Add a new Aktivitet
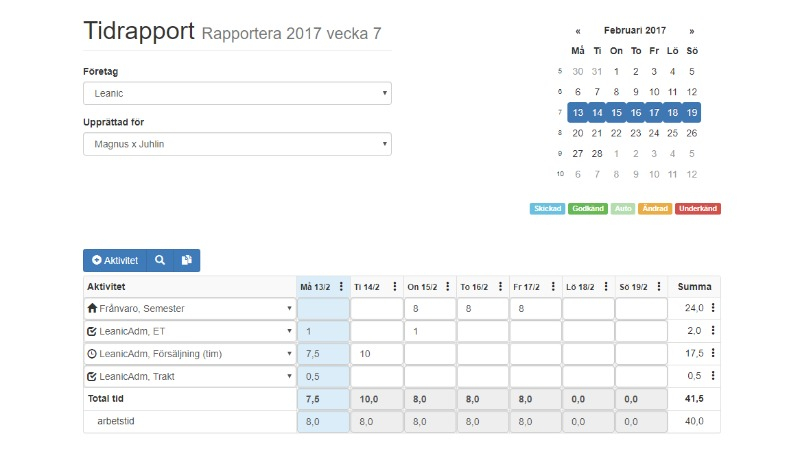The height and width of the screenshot is (460, 800). point(115,260)
